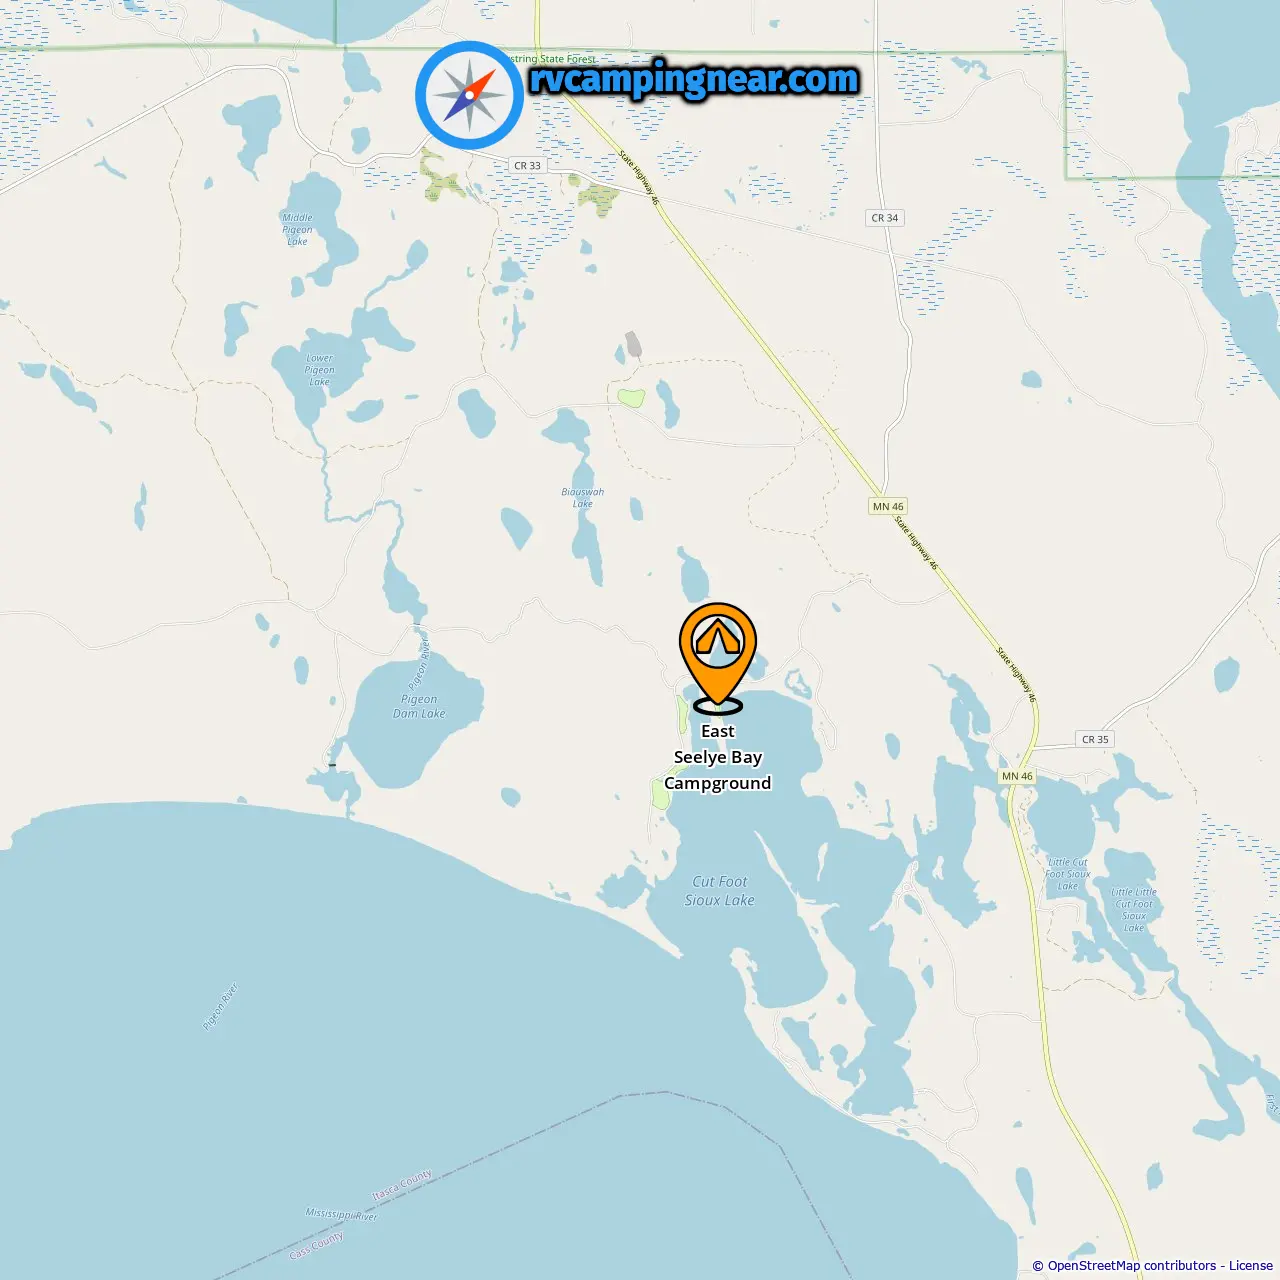Open the OpenStreetMap contributors link
1280x1280 pixels.
point(1132,1265)
